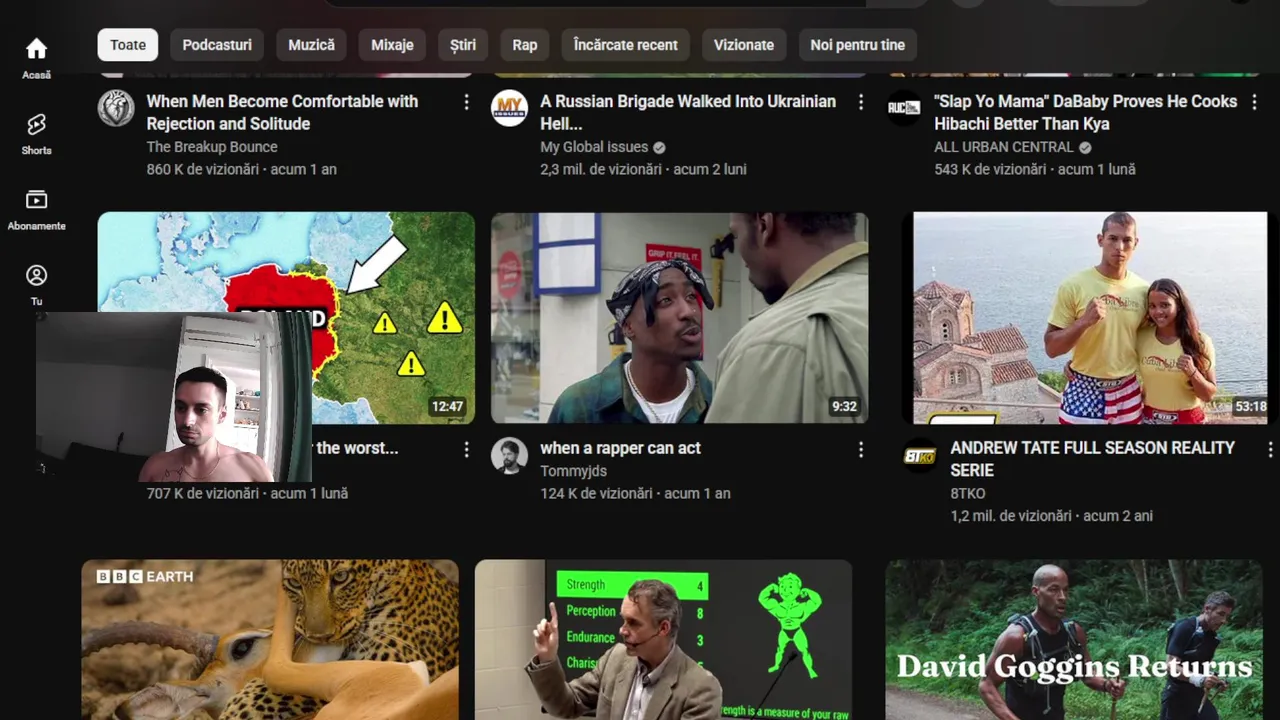The image size is (1280, 720).
Task: Go to Acasă home in sidebar
Action: tap(36, 58)
